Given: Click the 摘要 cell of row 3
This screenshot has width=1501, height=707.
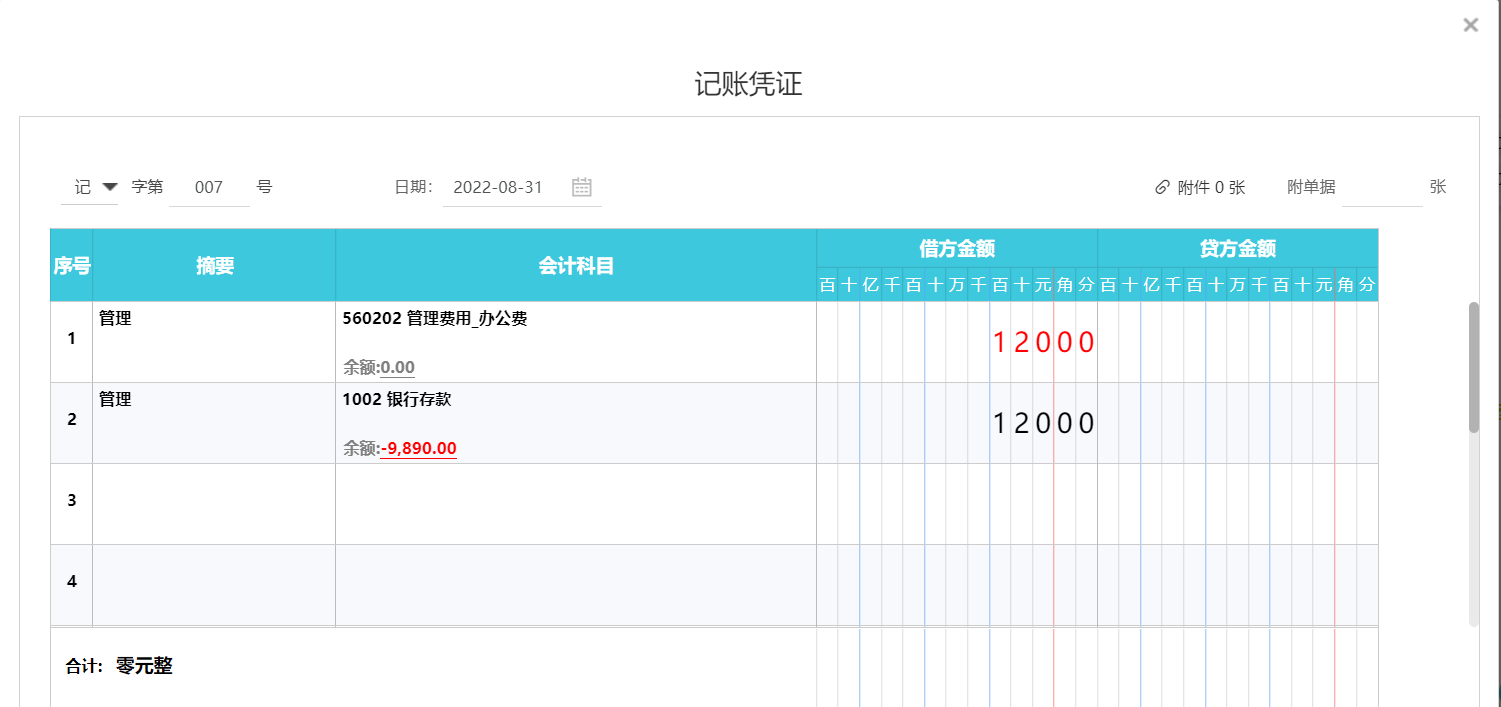Looking at the screenshot, I should (x=212, y=502).
